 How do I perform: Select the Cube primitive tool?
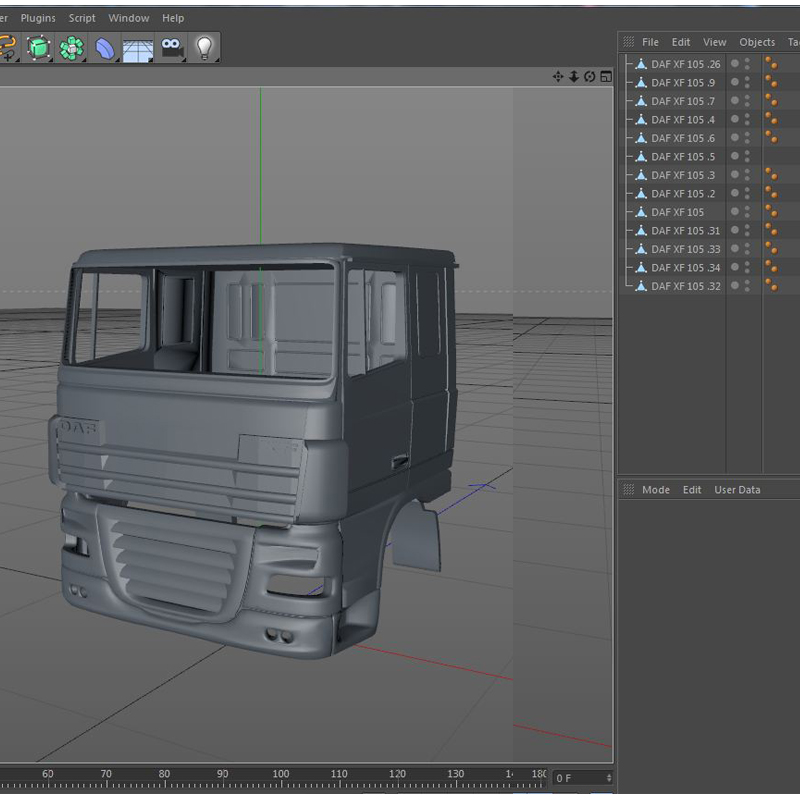coord(38,47)
